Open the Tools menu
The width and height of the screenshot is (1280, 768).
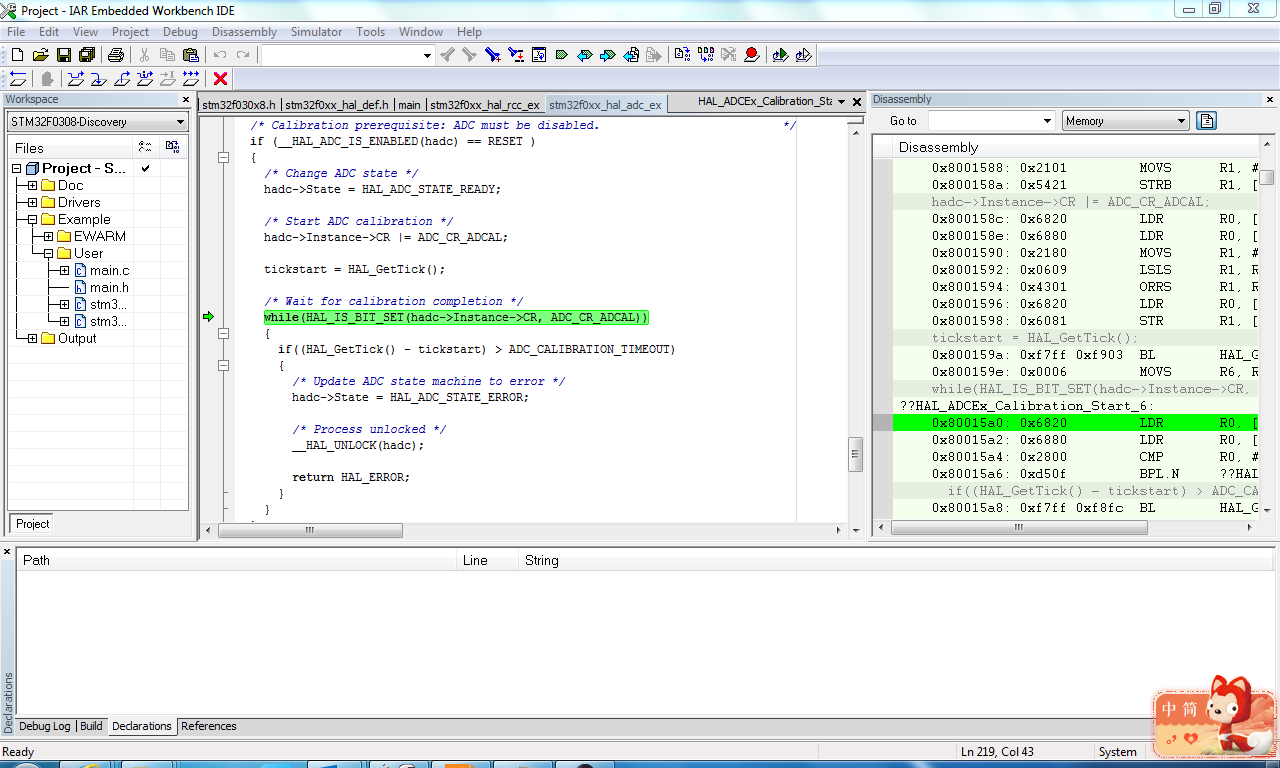370,32
